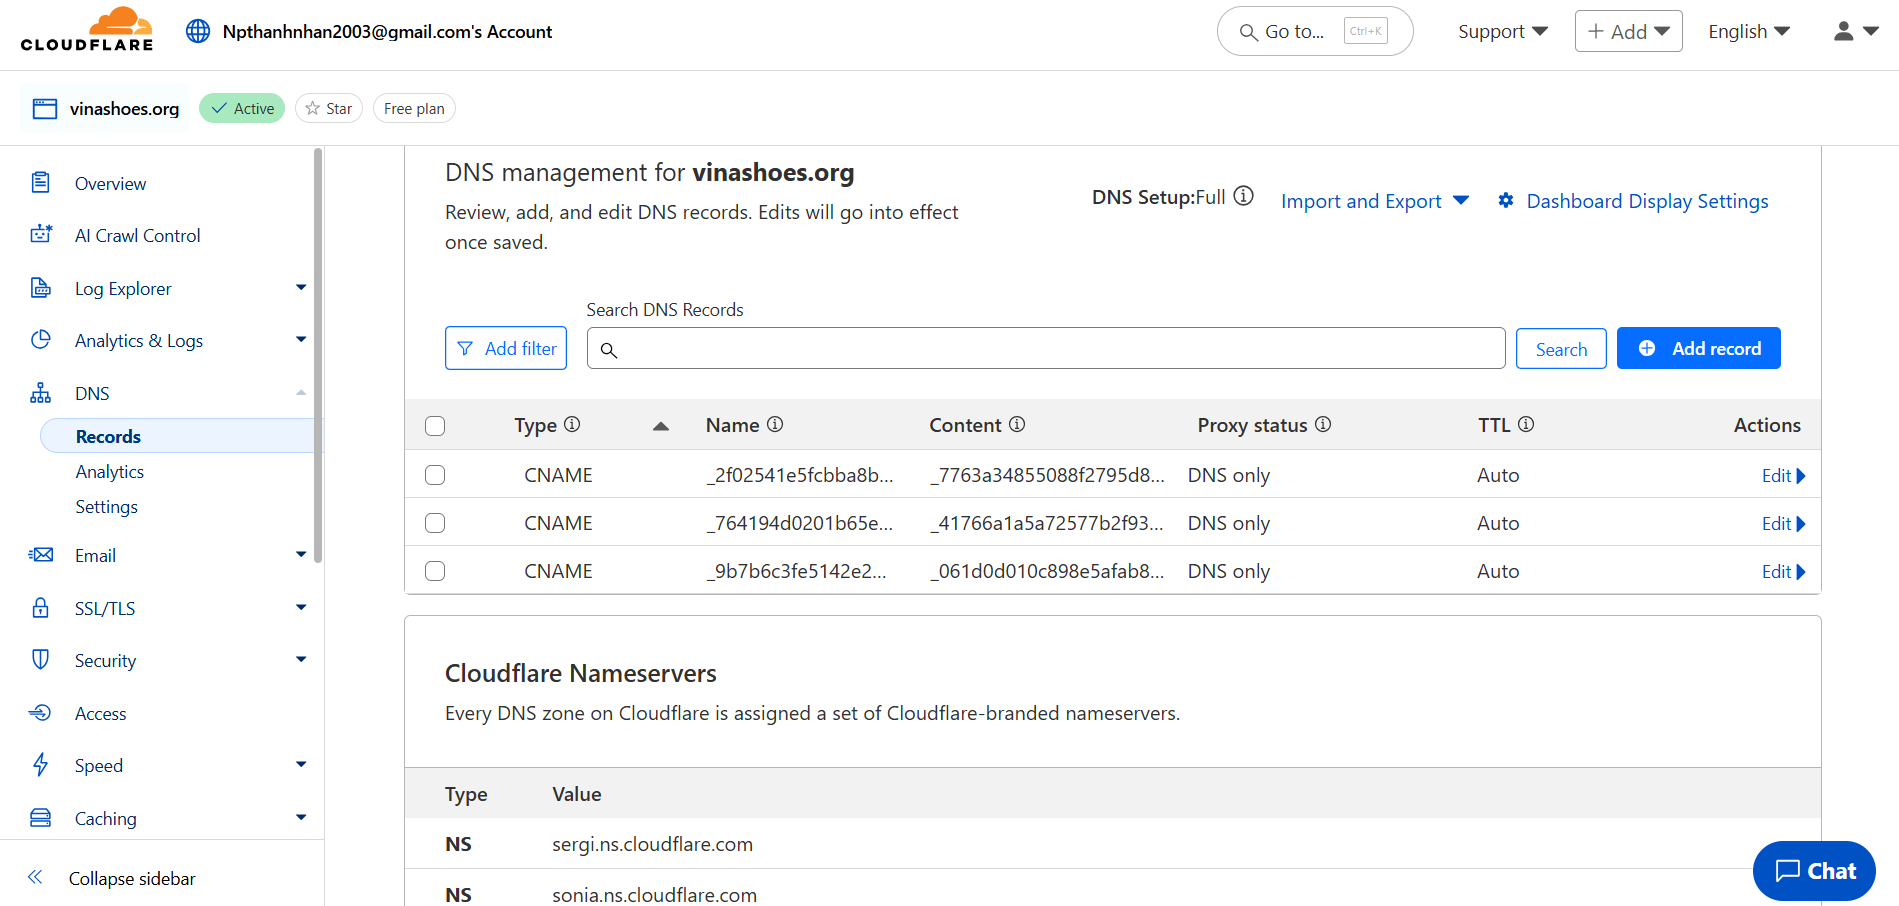This screenshot has width=1899, height=906.
Task: Click inside the Search DNS Records field
Action: (1045, 348)
